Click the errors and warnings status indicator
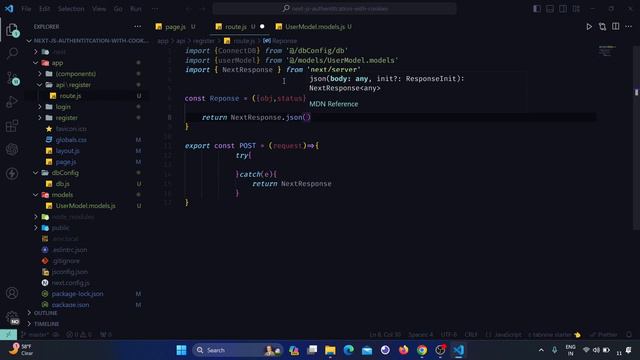The height and width of the screenshot is (360, 640). (79, 335)
